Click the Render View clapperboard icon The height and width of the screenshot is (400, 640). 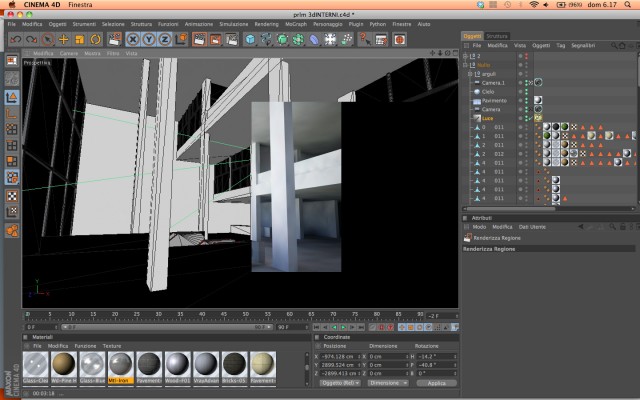pyautogui.click(x=199, y=40)
